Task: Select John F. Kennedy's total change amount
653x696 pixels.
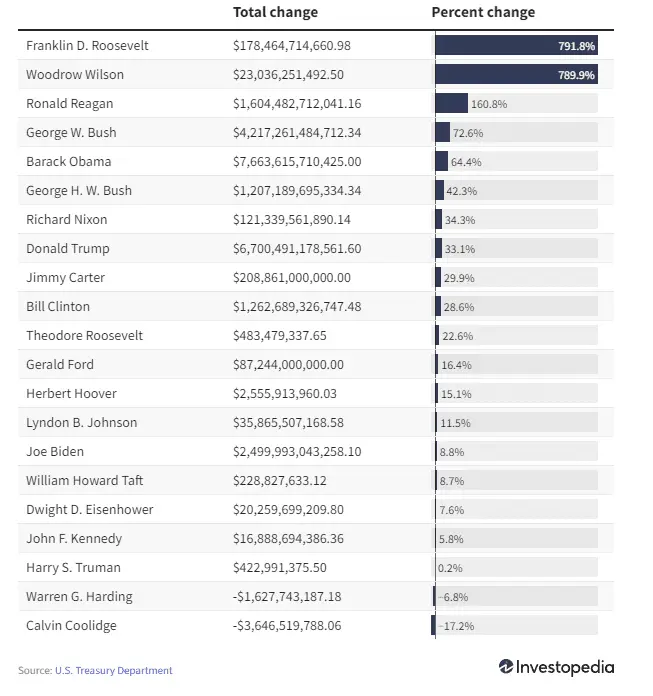Action: [x=288, y=539]
